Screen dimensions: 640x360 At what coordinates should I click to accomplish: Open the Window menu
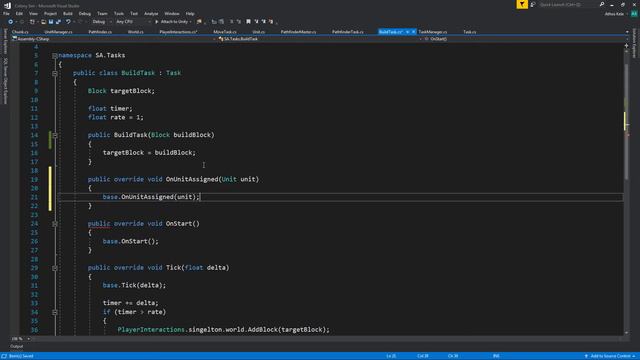(x=172, y=13)
